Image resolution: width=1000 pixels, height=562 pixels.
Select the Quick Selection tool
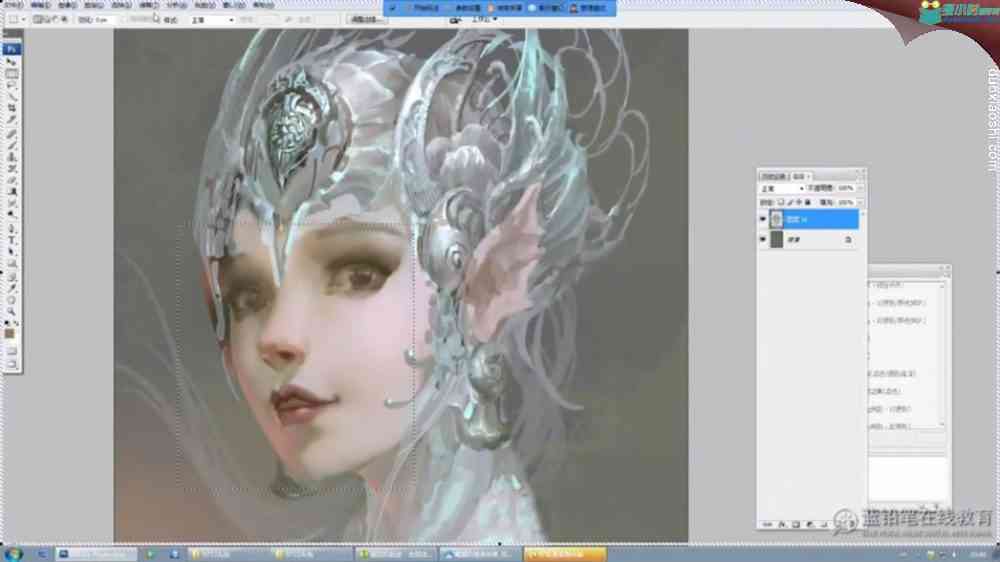point(11,97)
